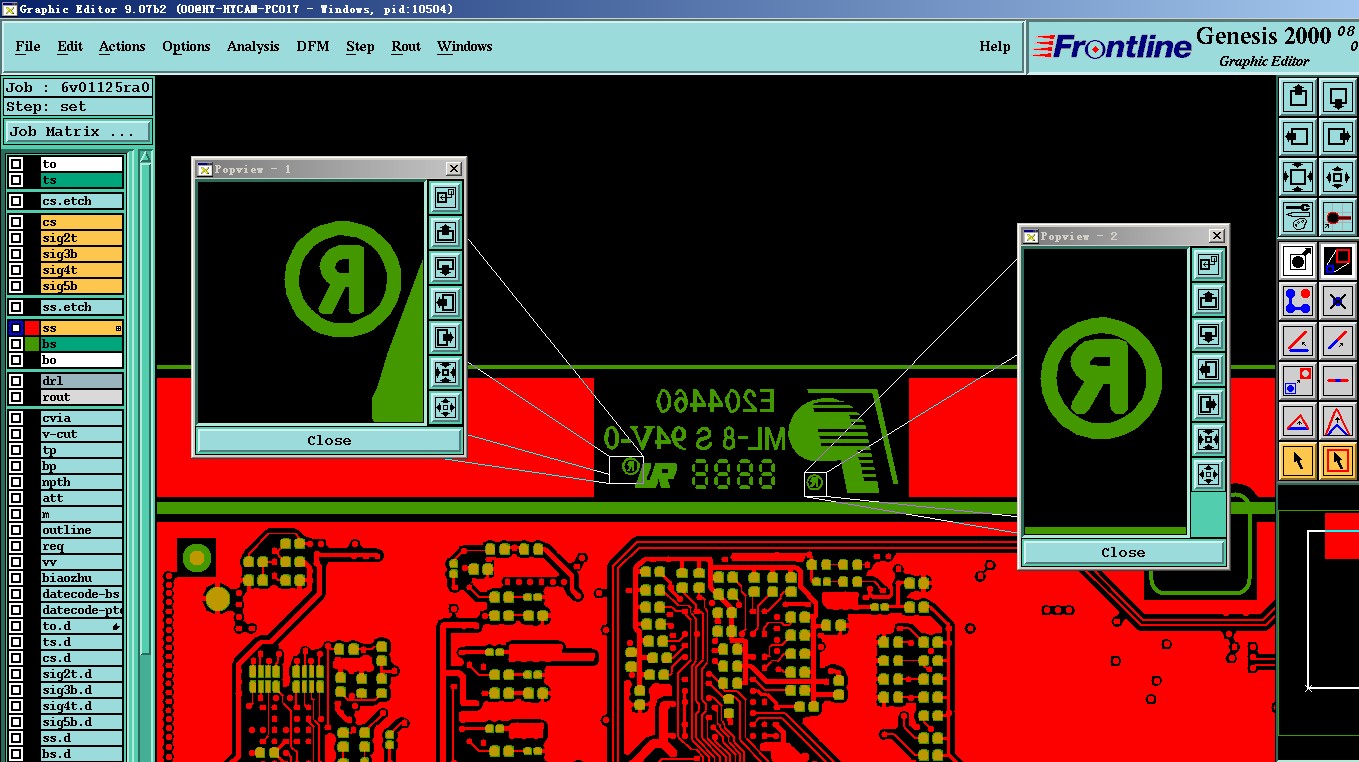Screen dimensions: 1359x762
Task: Click Close button in Popview 2
Action: pos(1123,552)
